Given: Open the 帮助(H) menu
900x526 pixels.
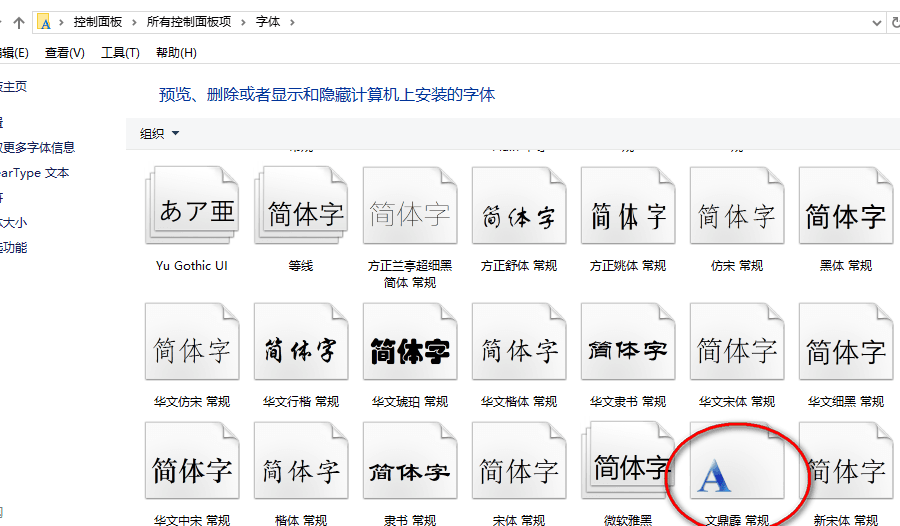Looking at the screenshot, I should click(x=176, y=53).
